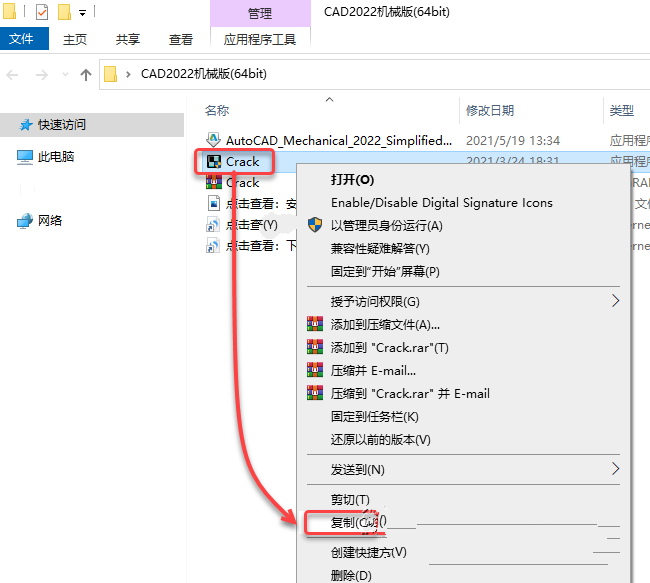Click the new folder quick access icon
The width and height of the screenshot is (650, 583).
click(64, 12)
